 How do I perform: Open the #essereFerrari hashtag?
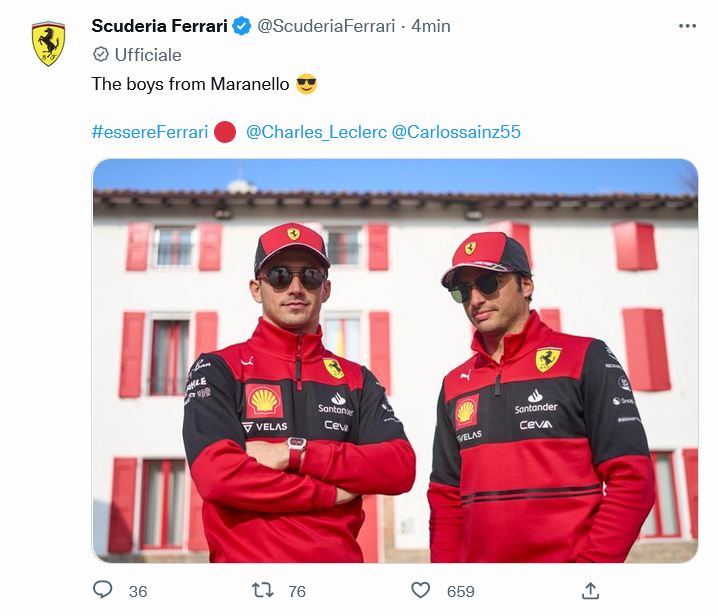(x=150, y=132)
